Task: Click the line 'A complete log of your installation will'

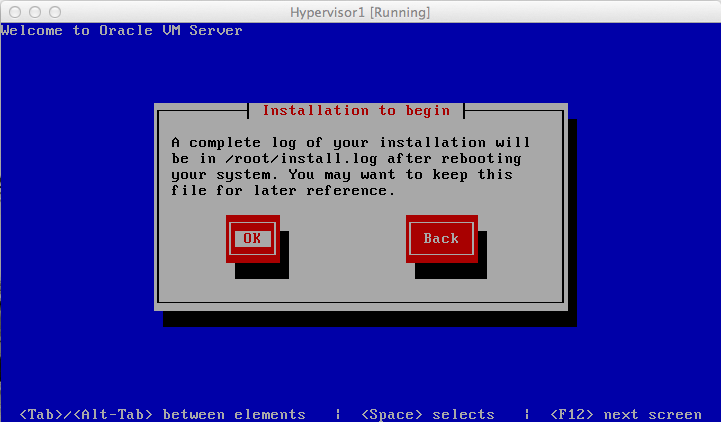Action: [x=351, y=142]
